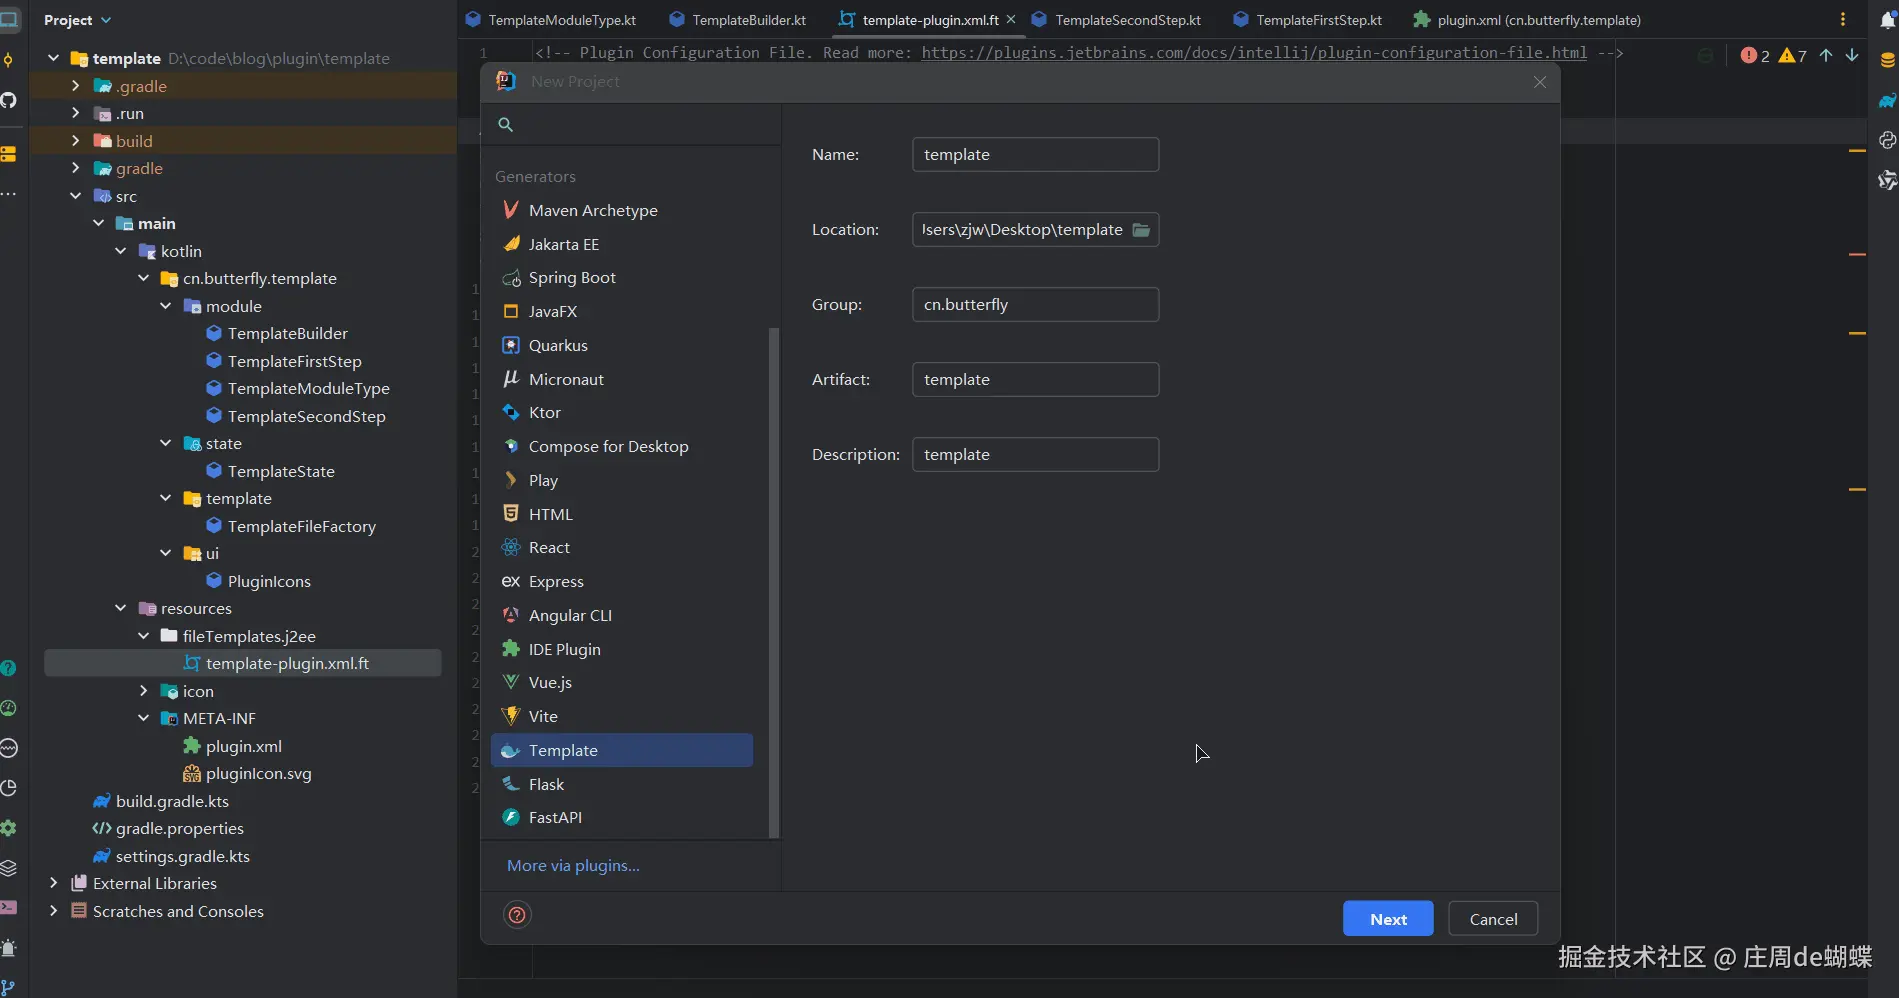Viewport: 1899px width, 998px height.
Task: Select the JavaFX generator icon
Action: point(511,311)
